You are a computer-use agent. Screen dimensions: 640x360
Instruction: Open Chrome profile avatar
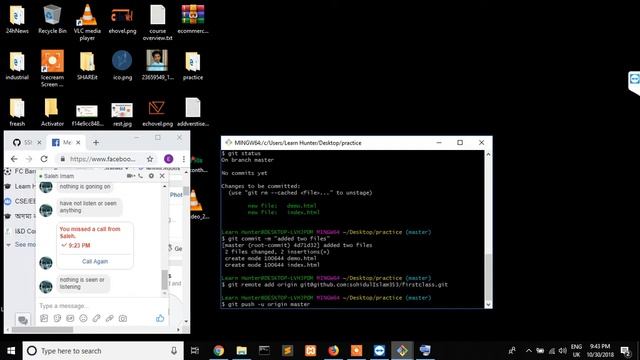(x=168, y=159)
